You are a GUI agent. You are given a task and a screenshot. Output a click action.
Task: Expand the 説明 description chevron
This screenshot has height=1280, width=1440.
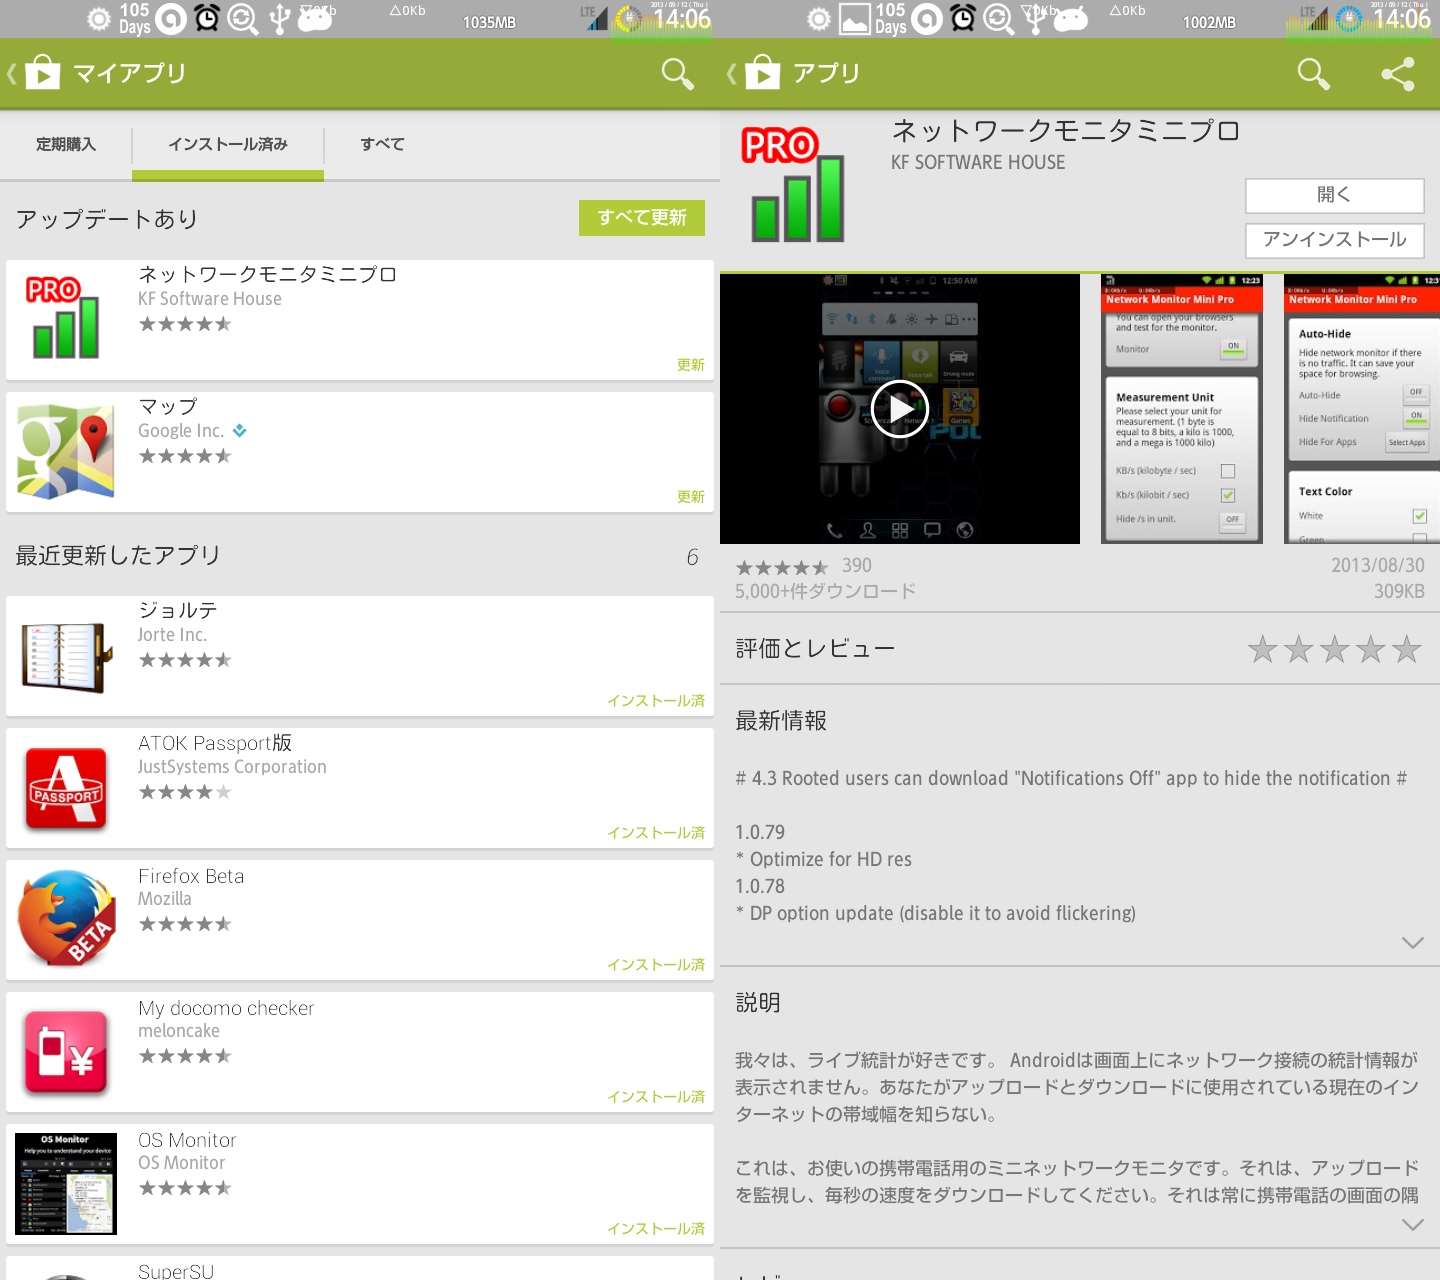point(1412,1225)
